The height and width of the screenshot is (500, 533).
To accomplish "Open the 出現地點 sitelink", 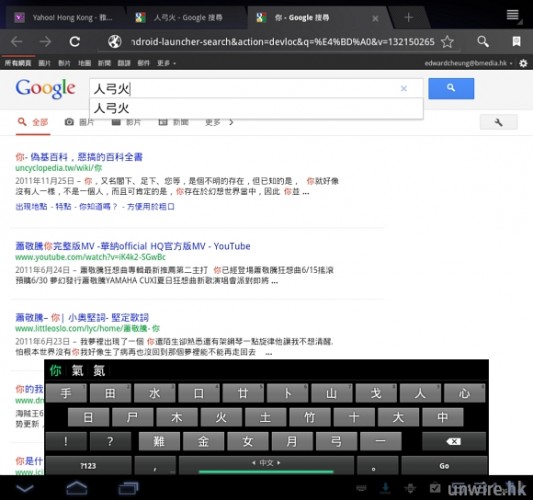I will pyautogui.click(x=31, y=206).
